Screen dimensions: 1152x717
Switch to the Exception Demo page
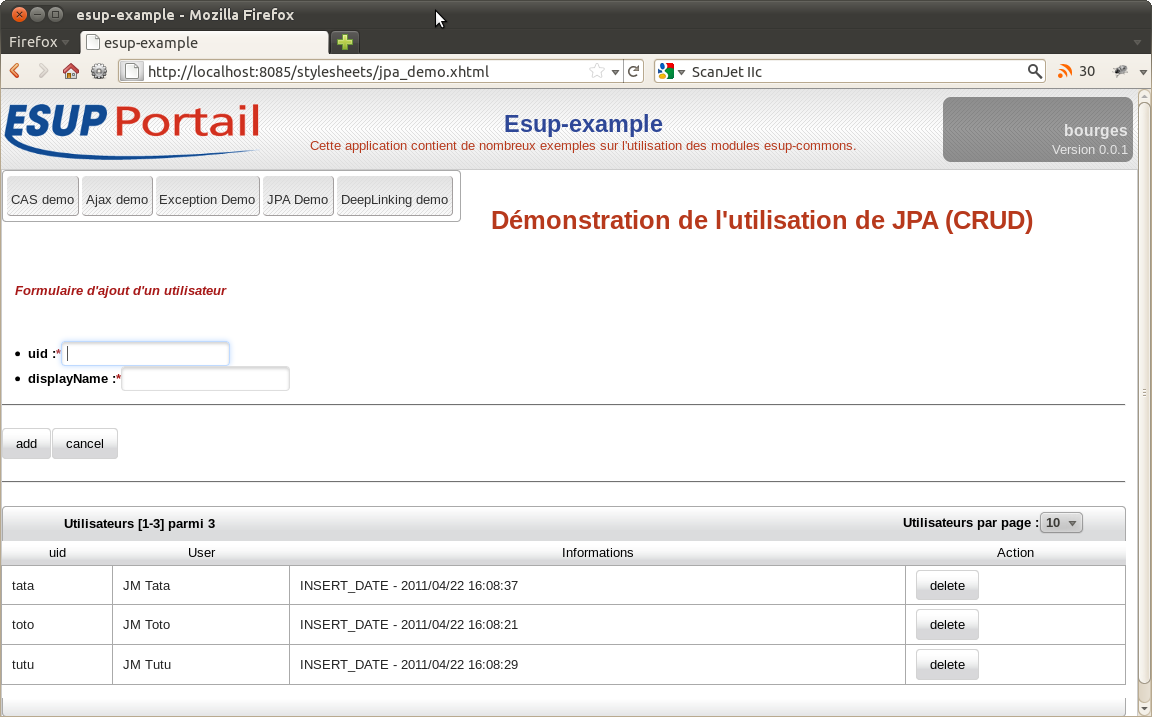click(207, 199)
